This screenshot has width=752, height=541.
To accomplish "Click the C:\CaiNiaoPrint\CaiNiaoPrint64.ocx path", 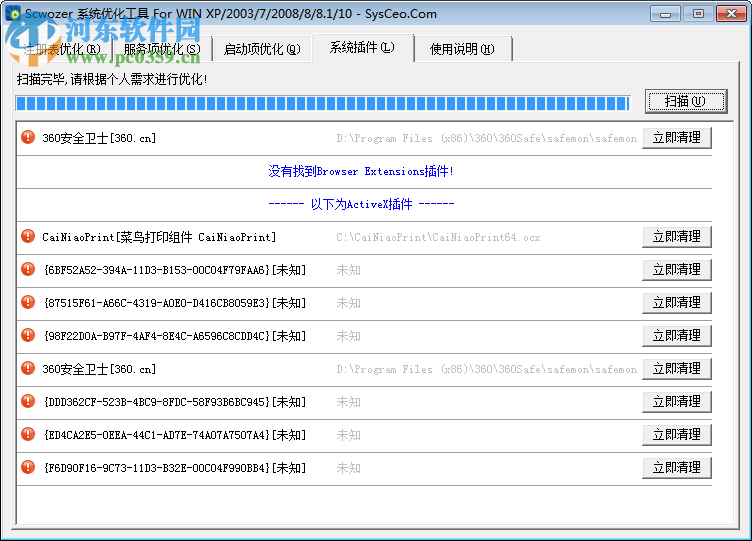I will click(x=438, y=237).
